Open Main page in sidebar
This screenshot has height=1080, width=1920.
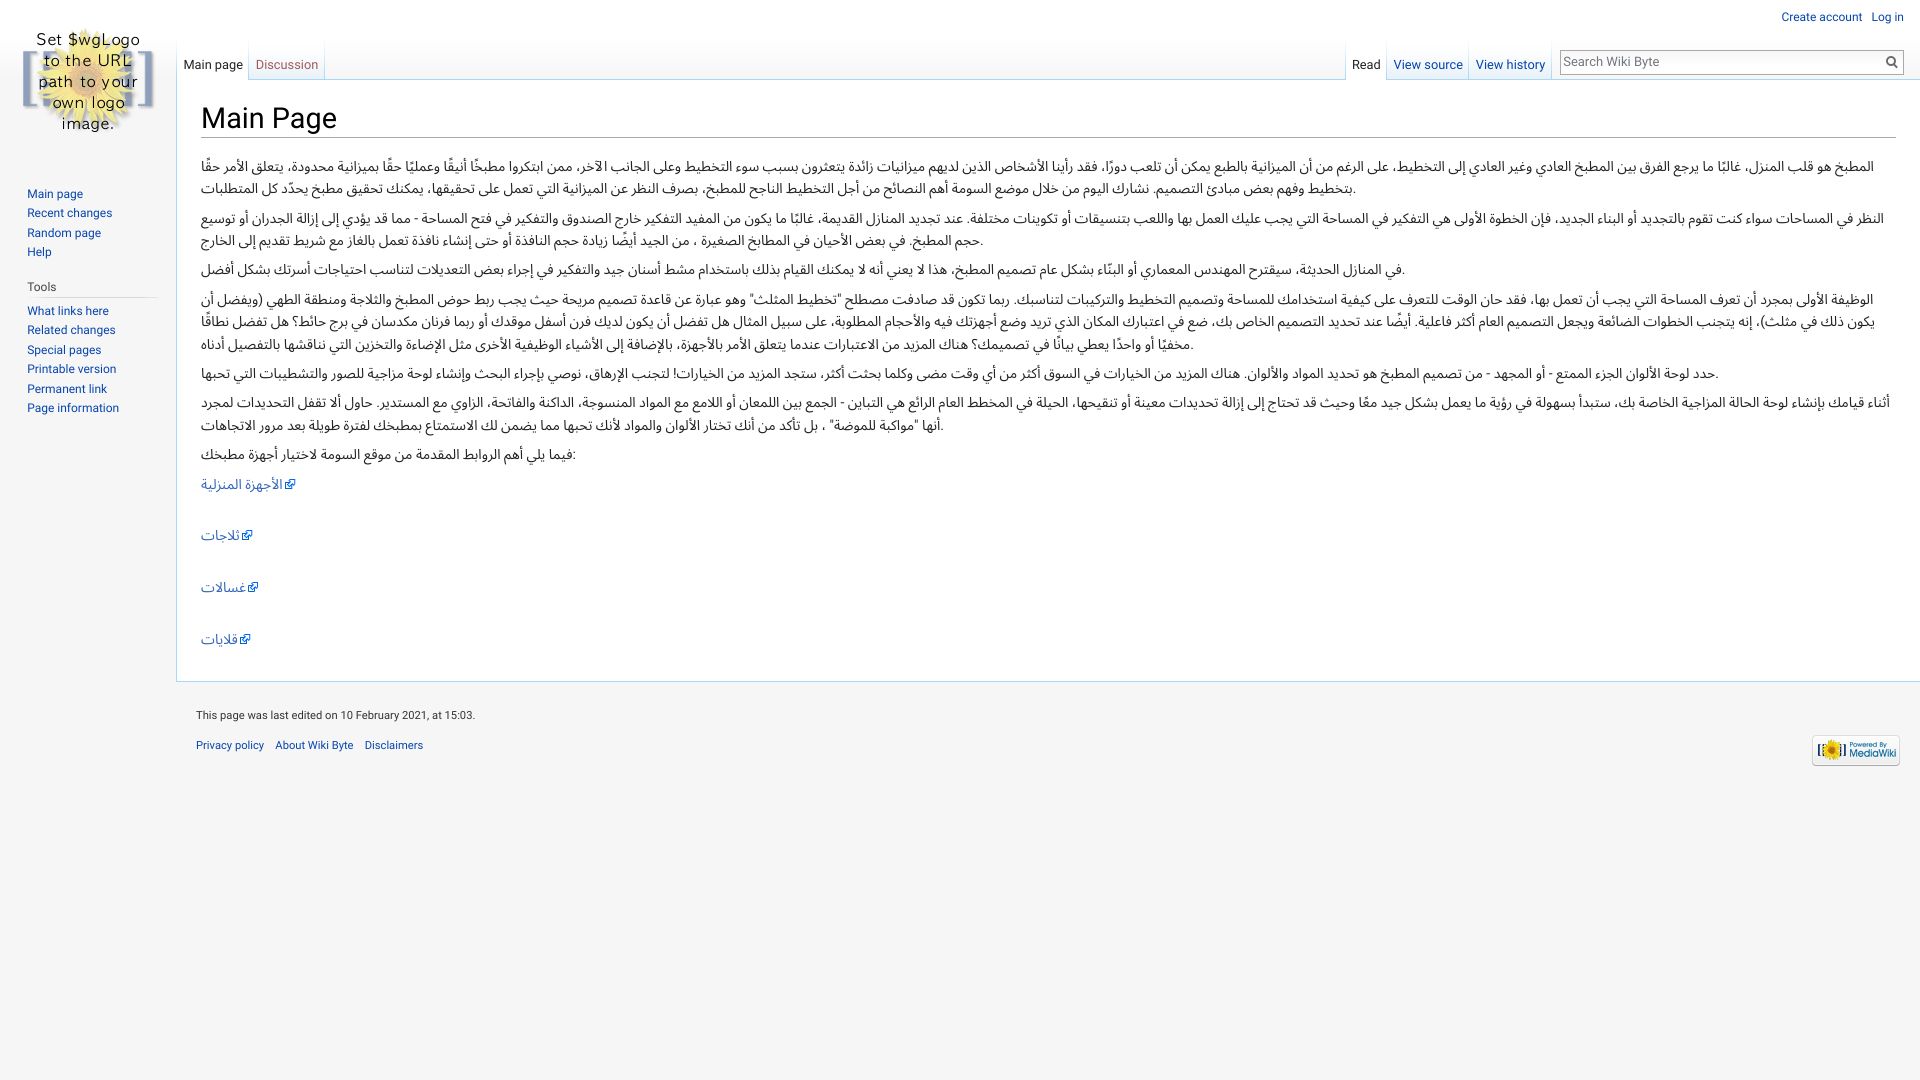(x=55, y=194)
